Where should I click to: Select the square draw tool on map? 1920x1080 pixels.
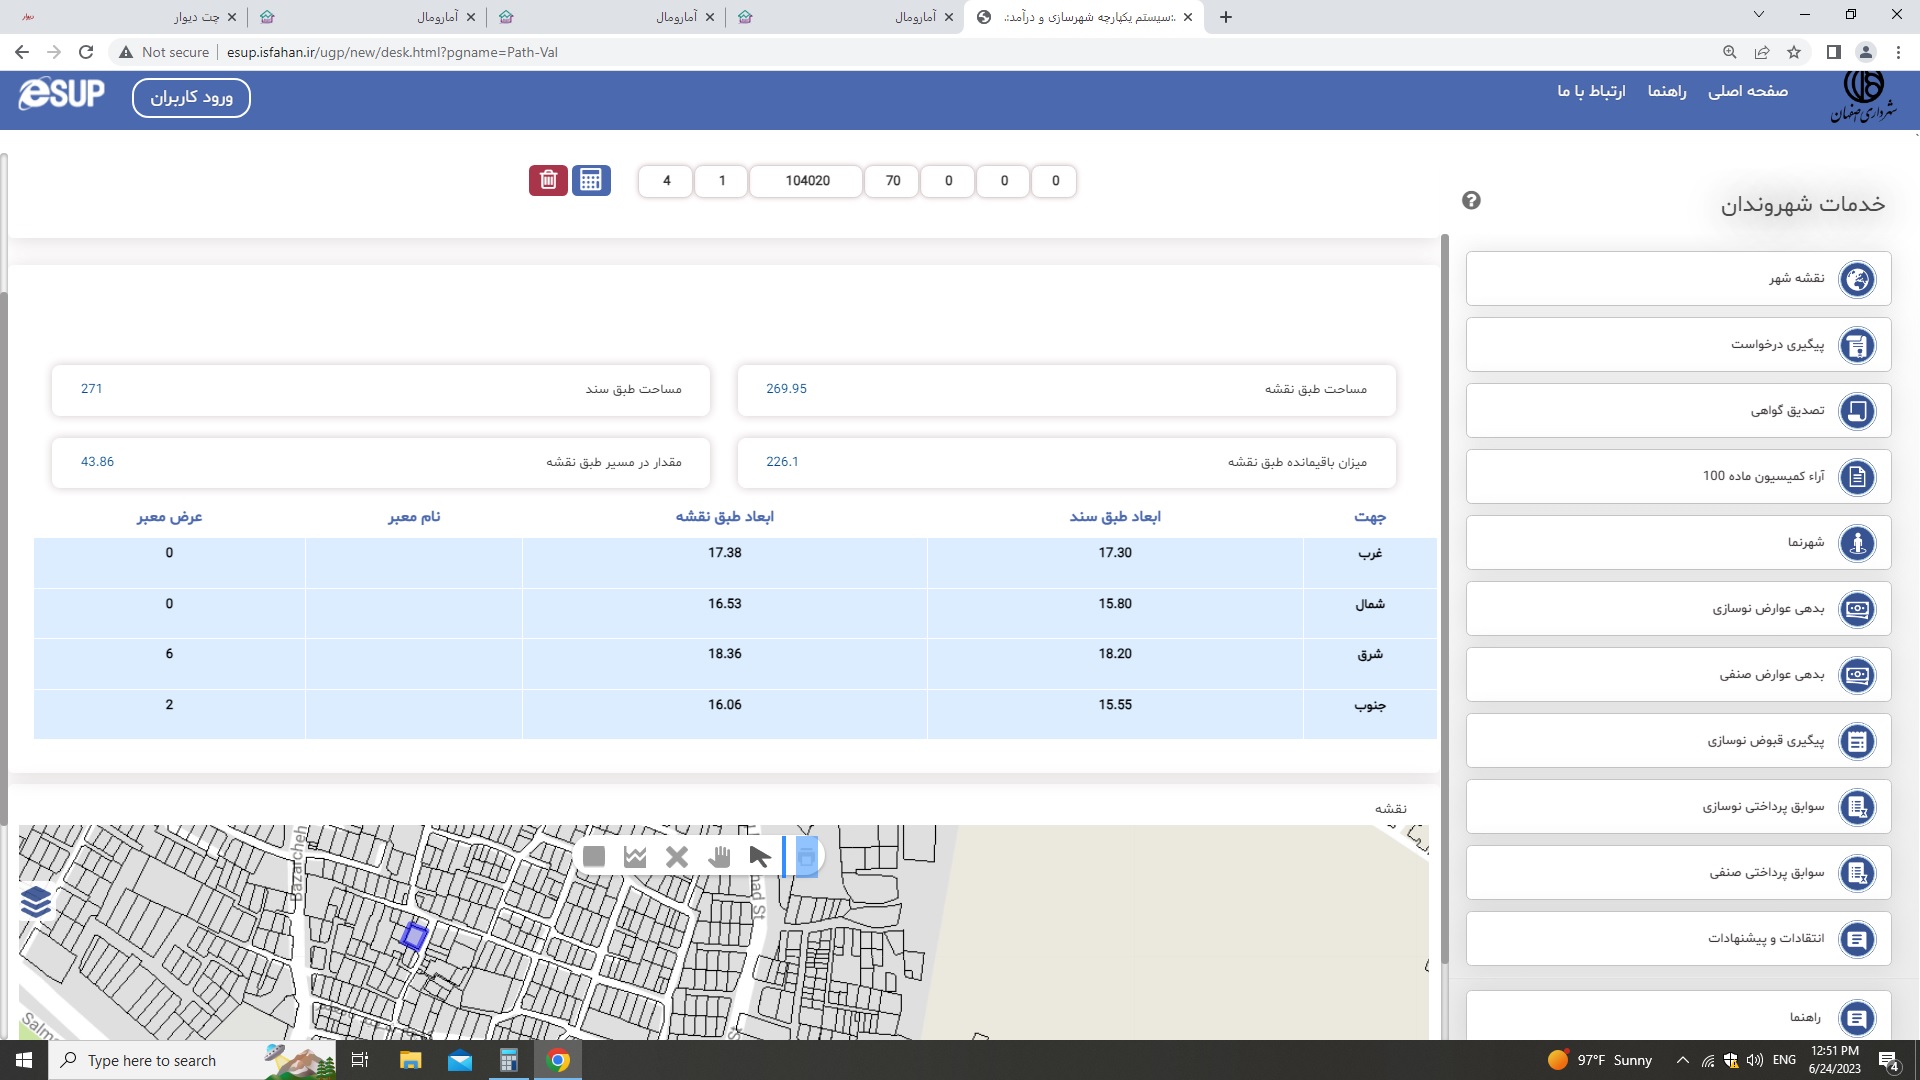click(594, 857)
